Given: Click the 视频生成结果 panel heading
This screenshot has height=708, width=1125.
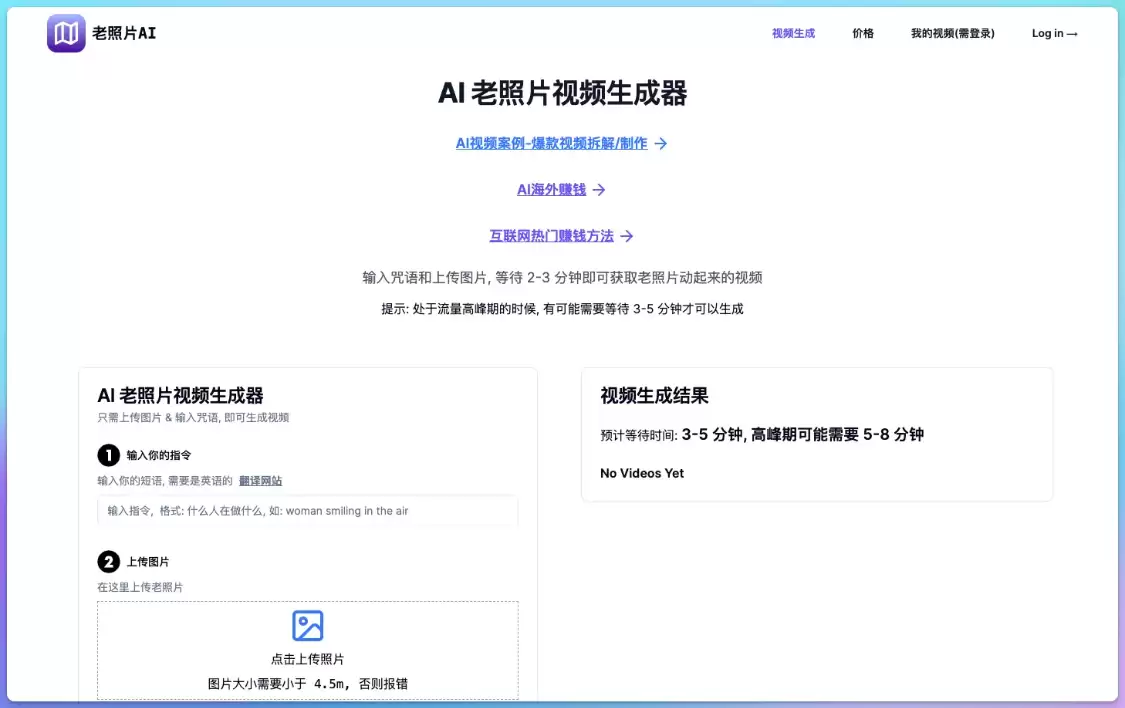Looking at the screenshot, I should click(x=653, y=395).
